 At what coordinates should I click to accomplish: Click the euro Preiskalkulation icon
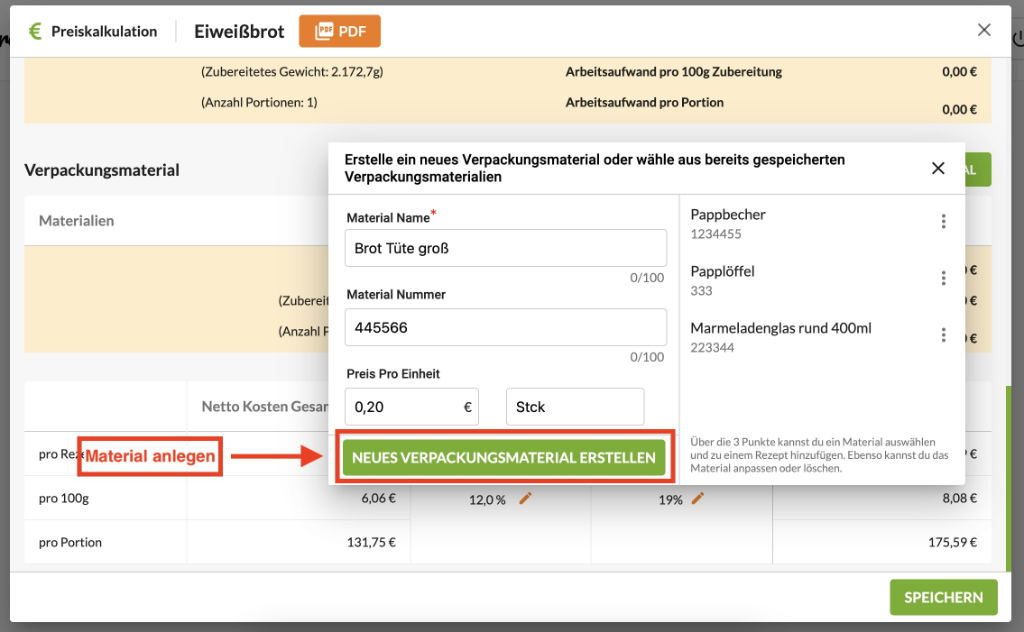click(36, 31)
